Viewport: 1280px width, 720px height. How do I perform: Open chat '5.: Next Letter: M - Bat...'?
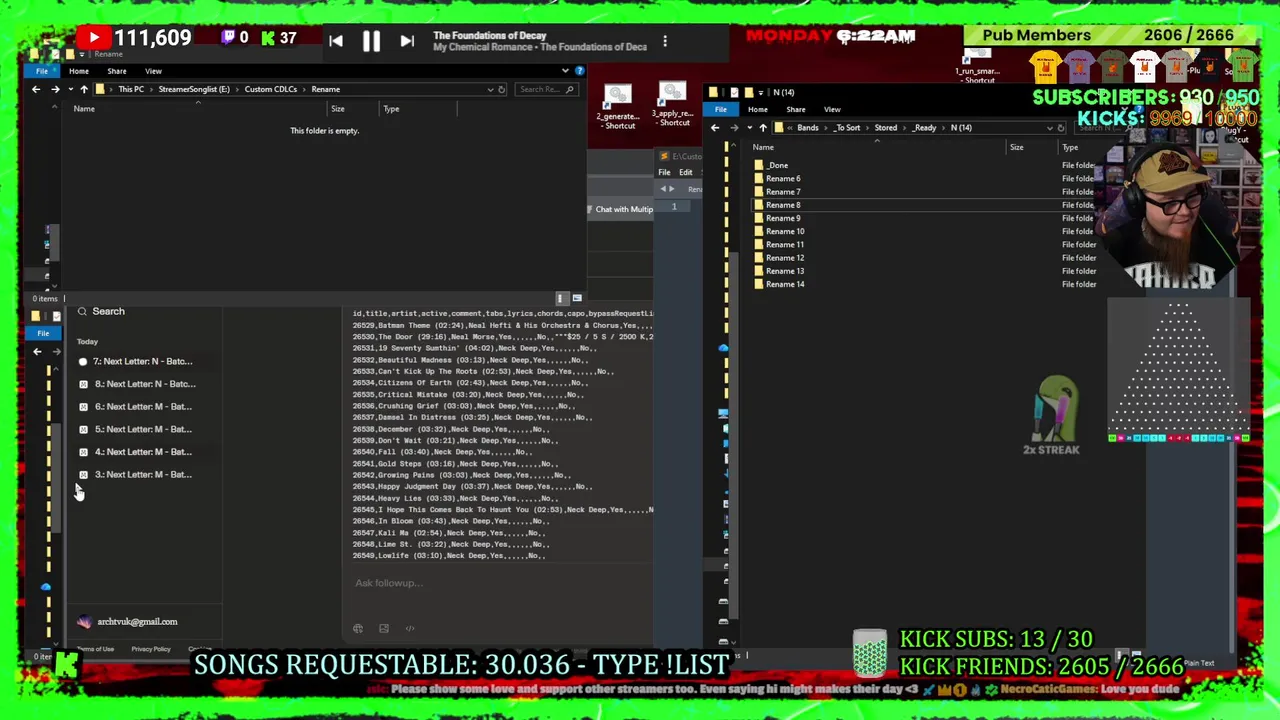point(143,429)
